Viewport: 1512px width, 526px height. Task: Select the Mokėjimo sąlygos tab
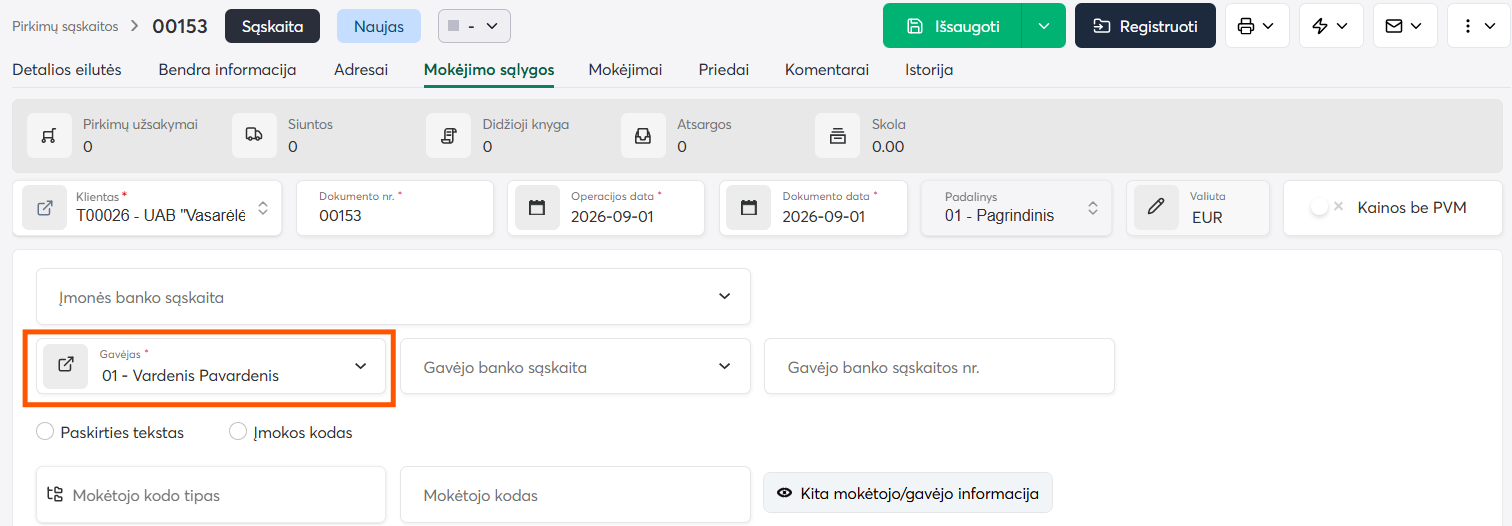point(489,70)
